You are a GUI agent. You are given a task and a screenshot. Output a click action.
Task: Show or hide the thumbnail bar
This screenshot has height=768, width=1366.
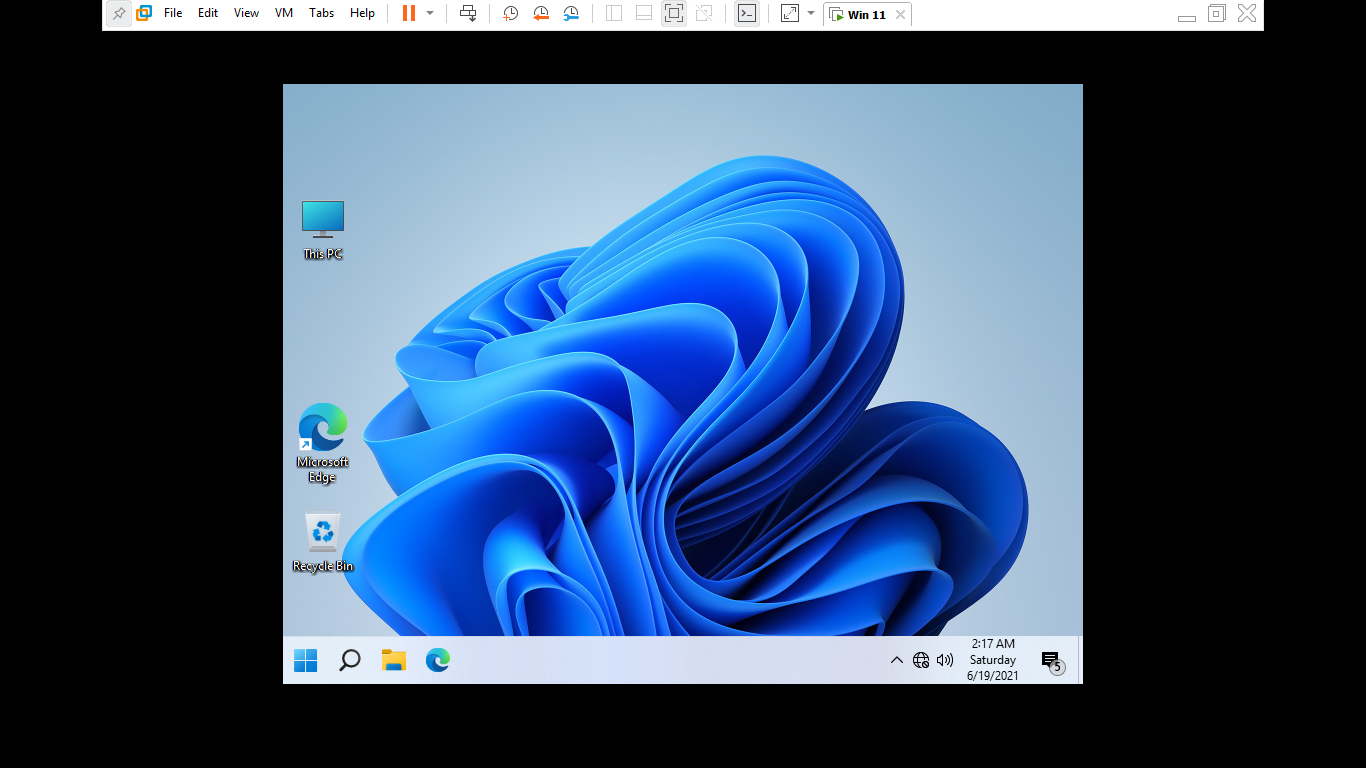(x=644, y=14)
